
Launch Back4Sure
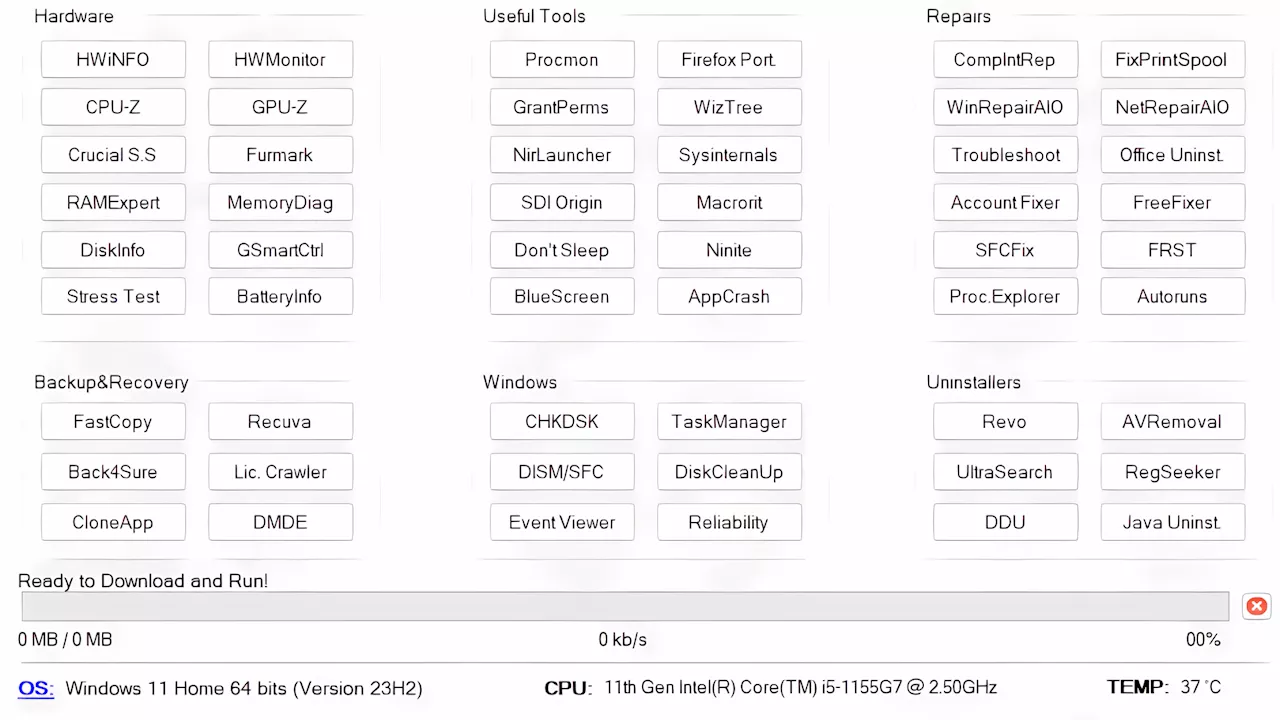click(113, 472)
